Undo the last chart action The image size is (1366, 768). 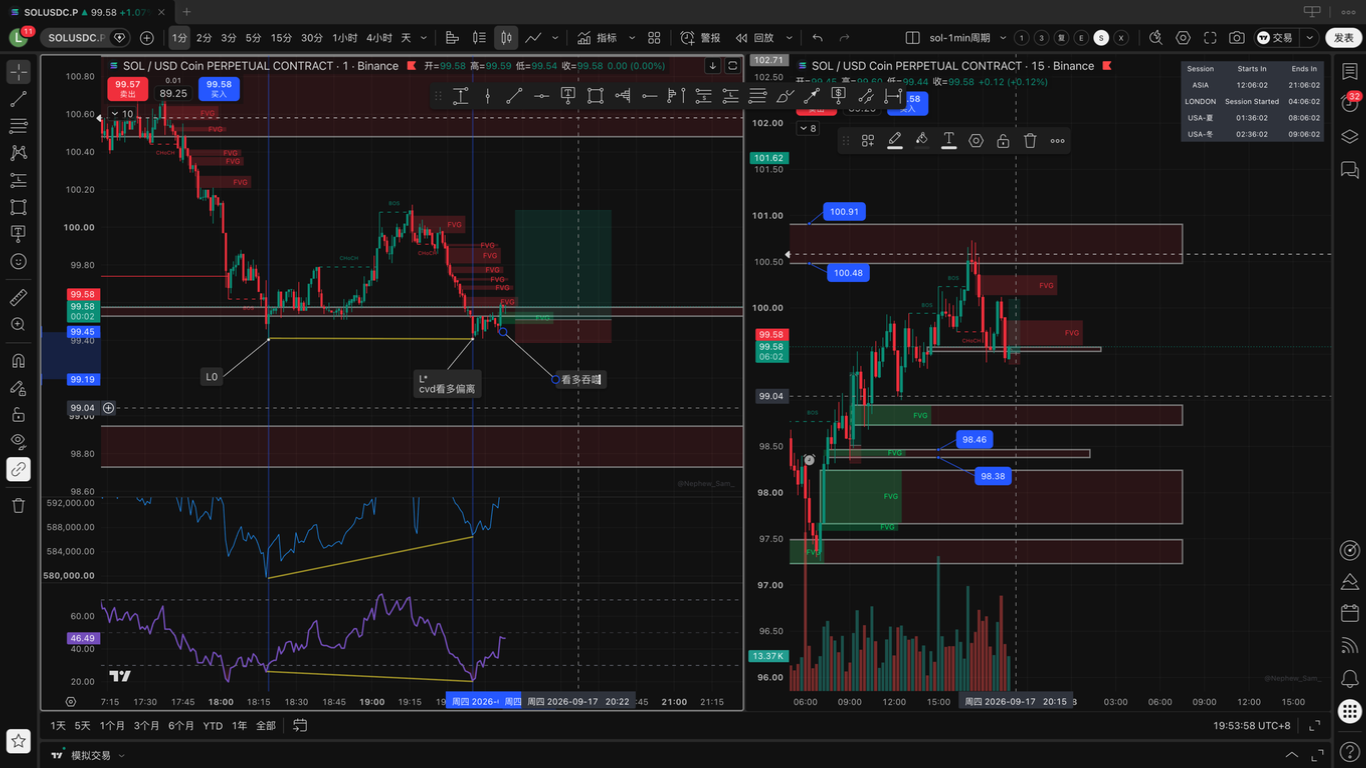click(x=818, y=38)
